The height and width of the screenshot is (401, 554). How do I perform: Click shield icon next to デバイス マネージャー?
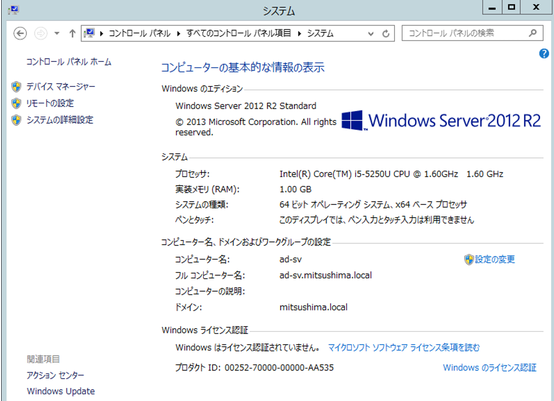pos(16,87)
